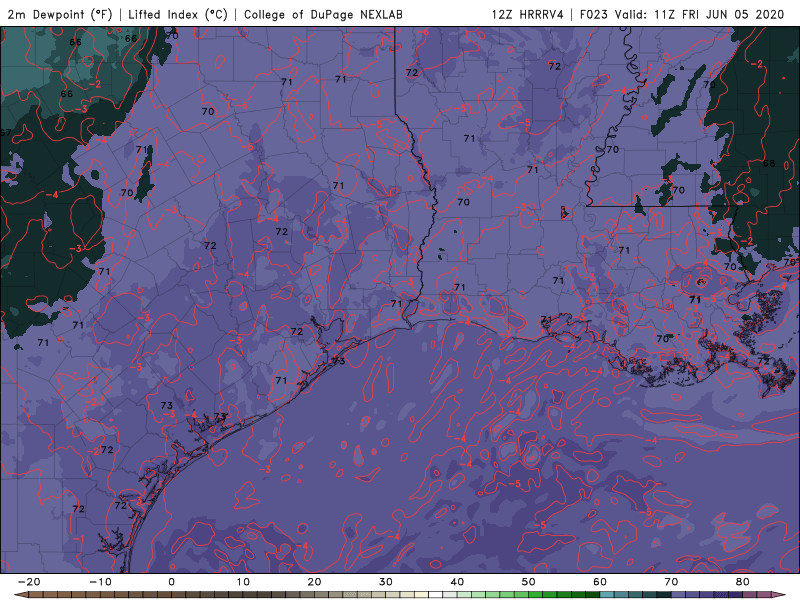Click the left arrow end of color bar
800x600 pixels.
pos(20,595)
